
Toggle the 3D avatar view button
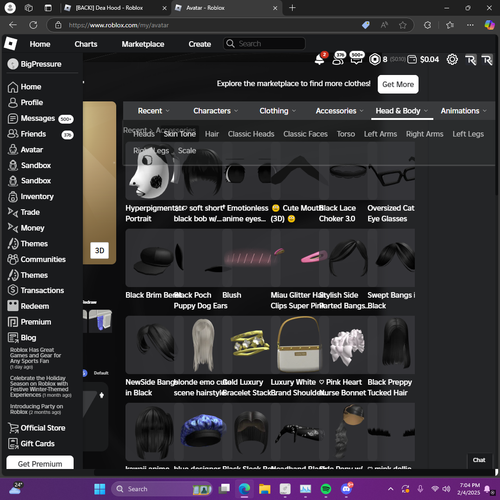pyautogui.click(x=99, y=251)
